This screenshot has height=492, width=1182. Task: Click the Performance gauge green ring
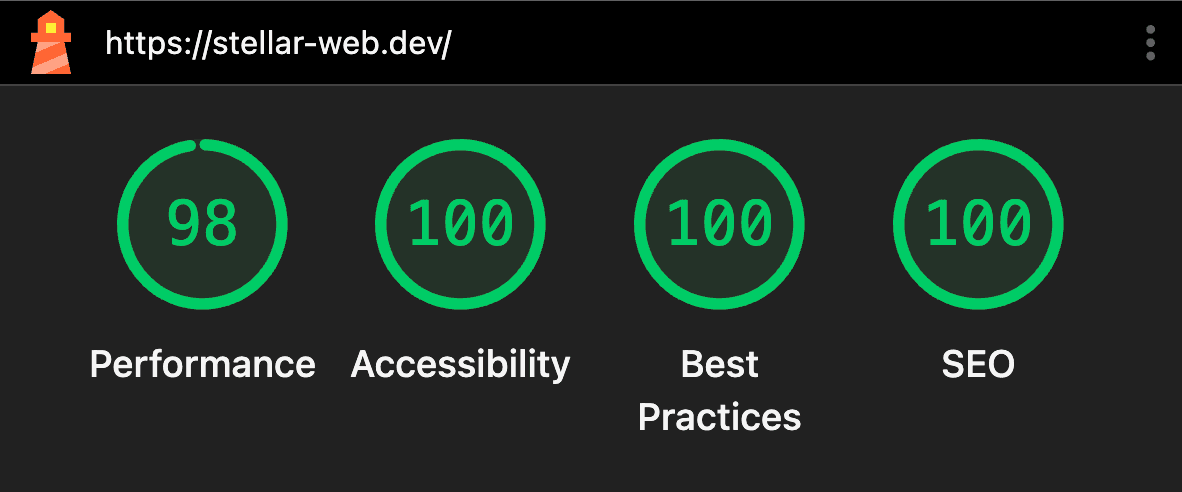(123, 224)
